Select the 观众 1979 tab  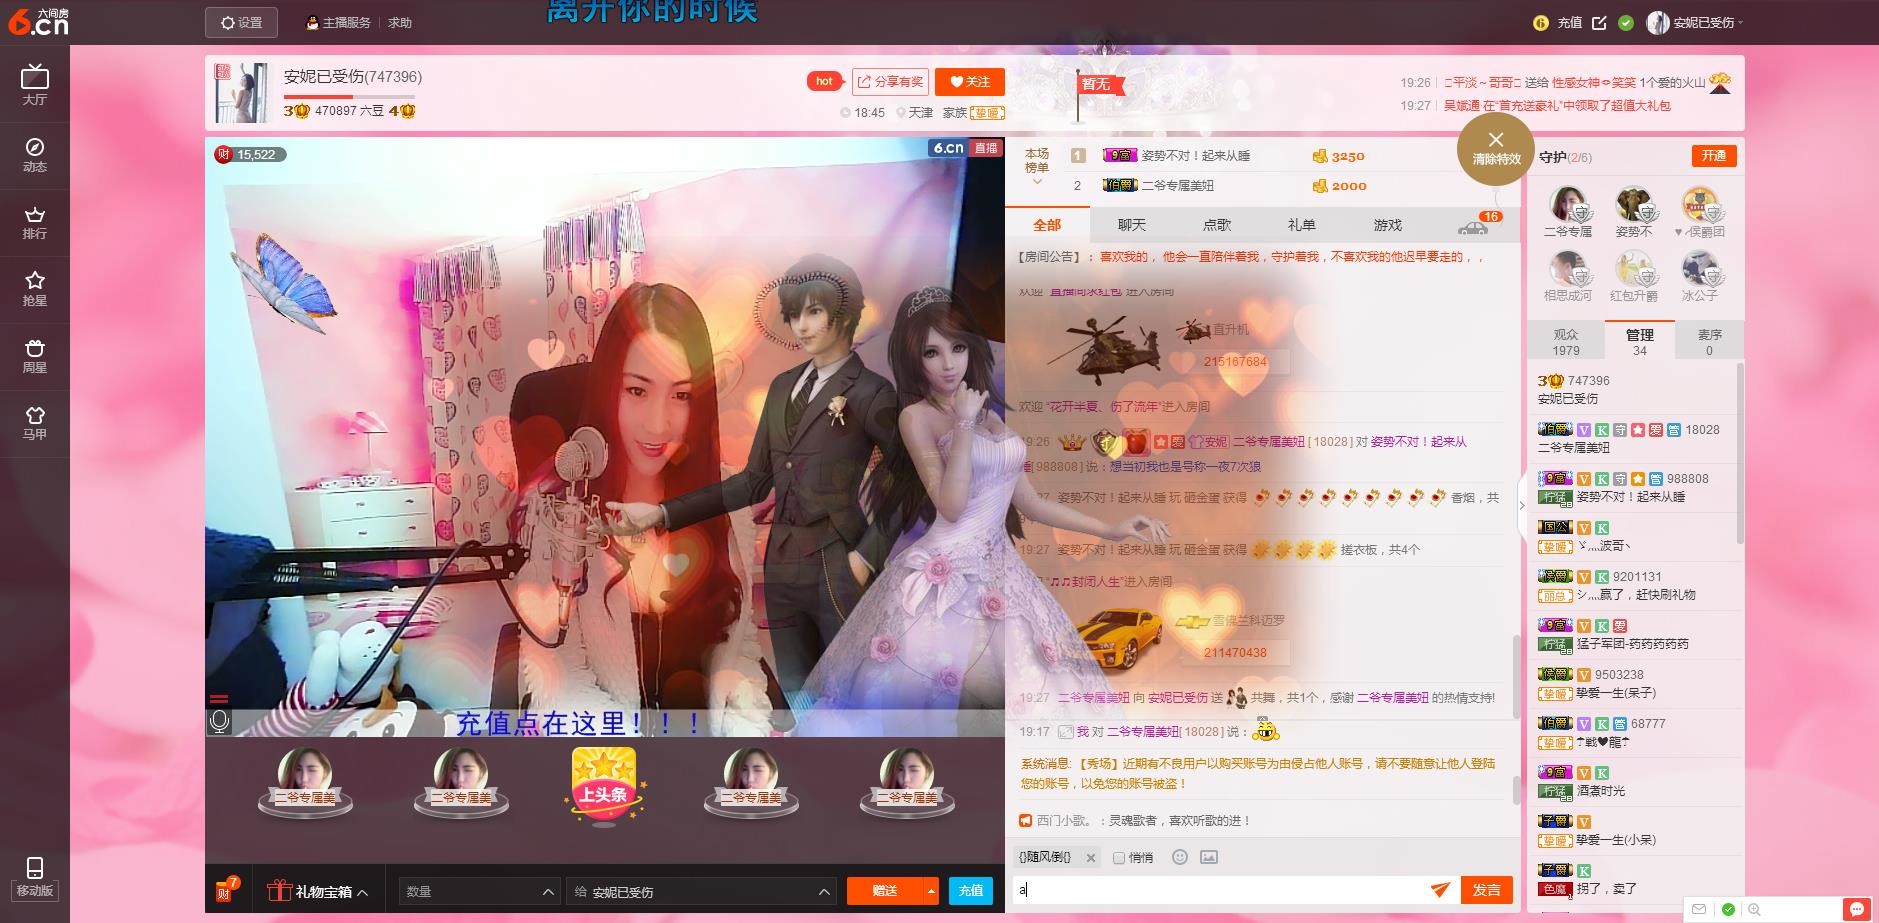coord(1566,342)
